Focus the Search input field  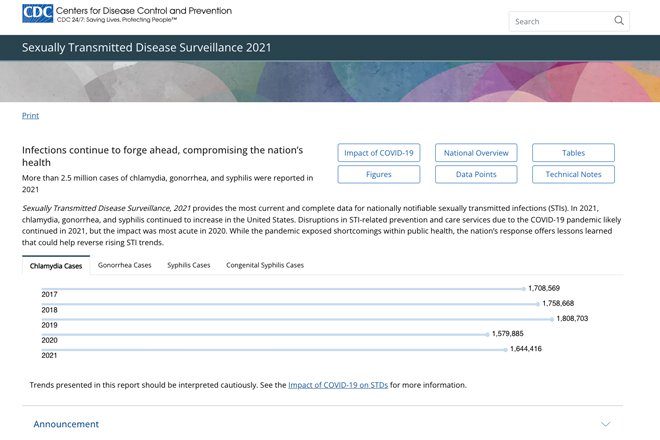pyautogui.click(x=569, y=21)
